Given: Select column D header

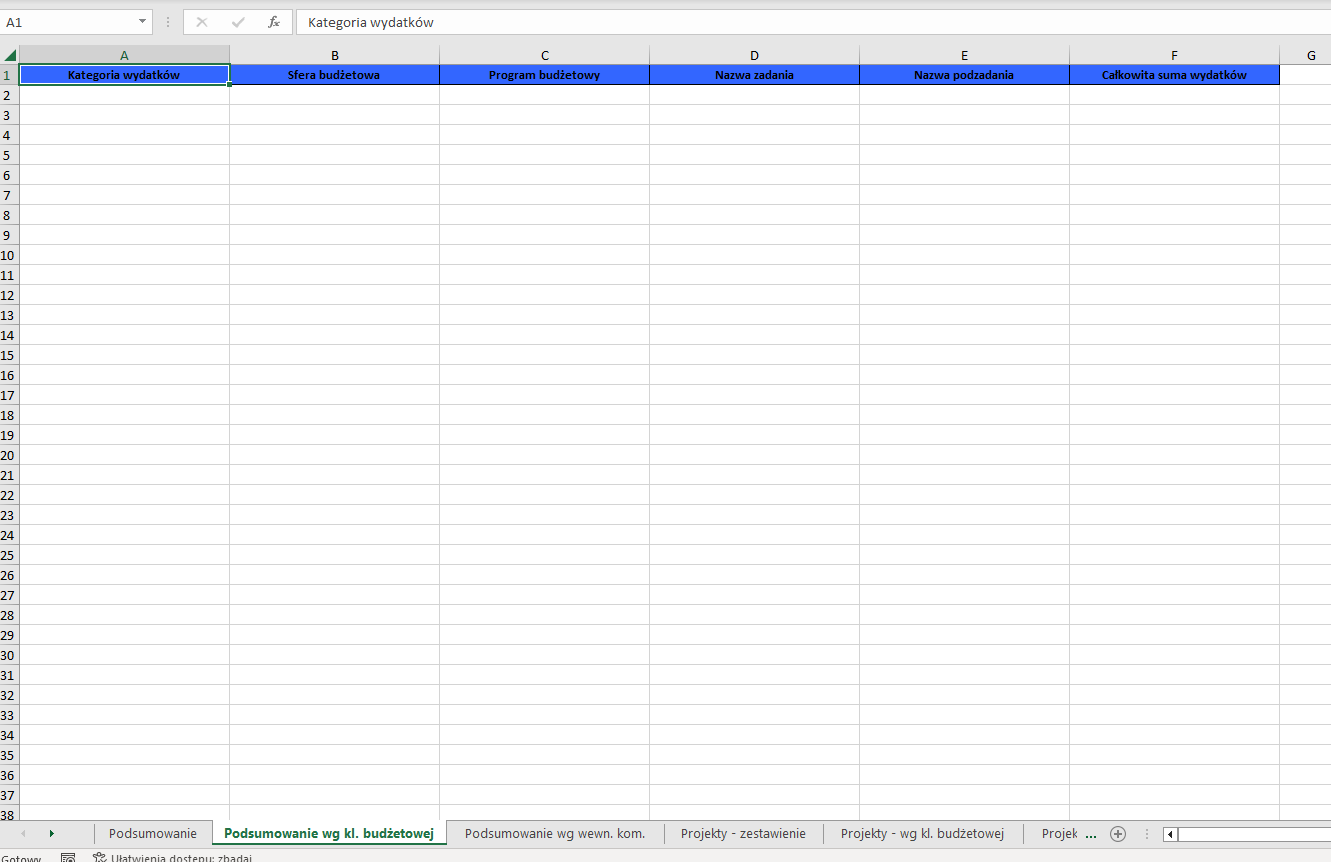Looking at the screenshot, I should pos(754,55).
